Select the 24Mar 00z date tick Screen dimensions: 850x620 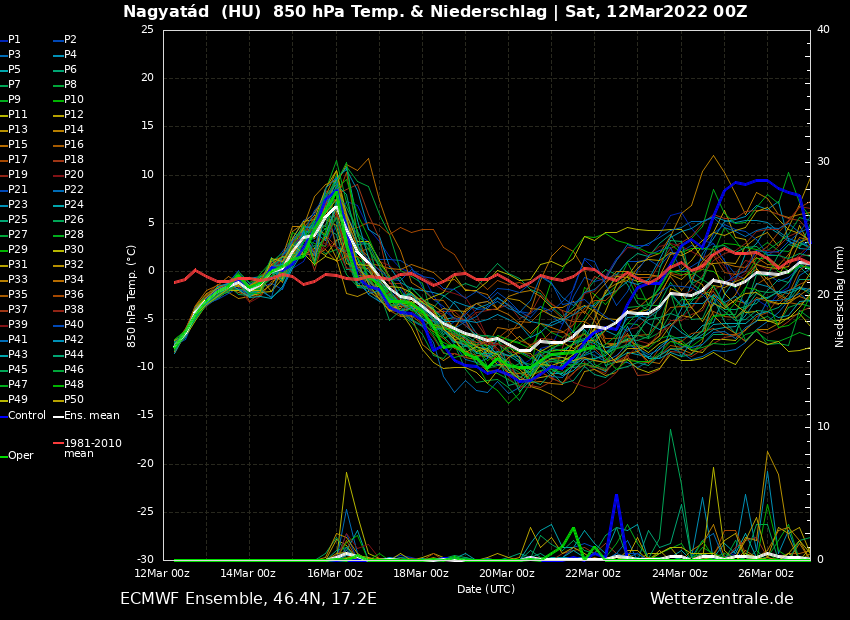[680, 573]
